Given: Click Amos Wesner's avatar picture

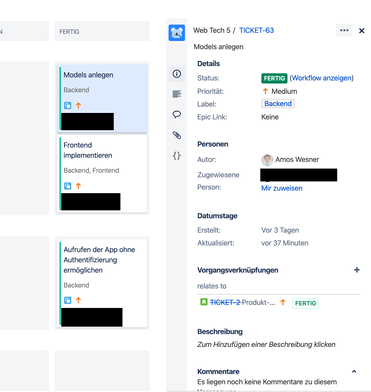Looking at the screenshot, I should [267, 160].
